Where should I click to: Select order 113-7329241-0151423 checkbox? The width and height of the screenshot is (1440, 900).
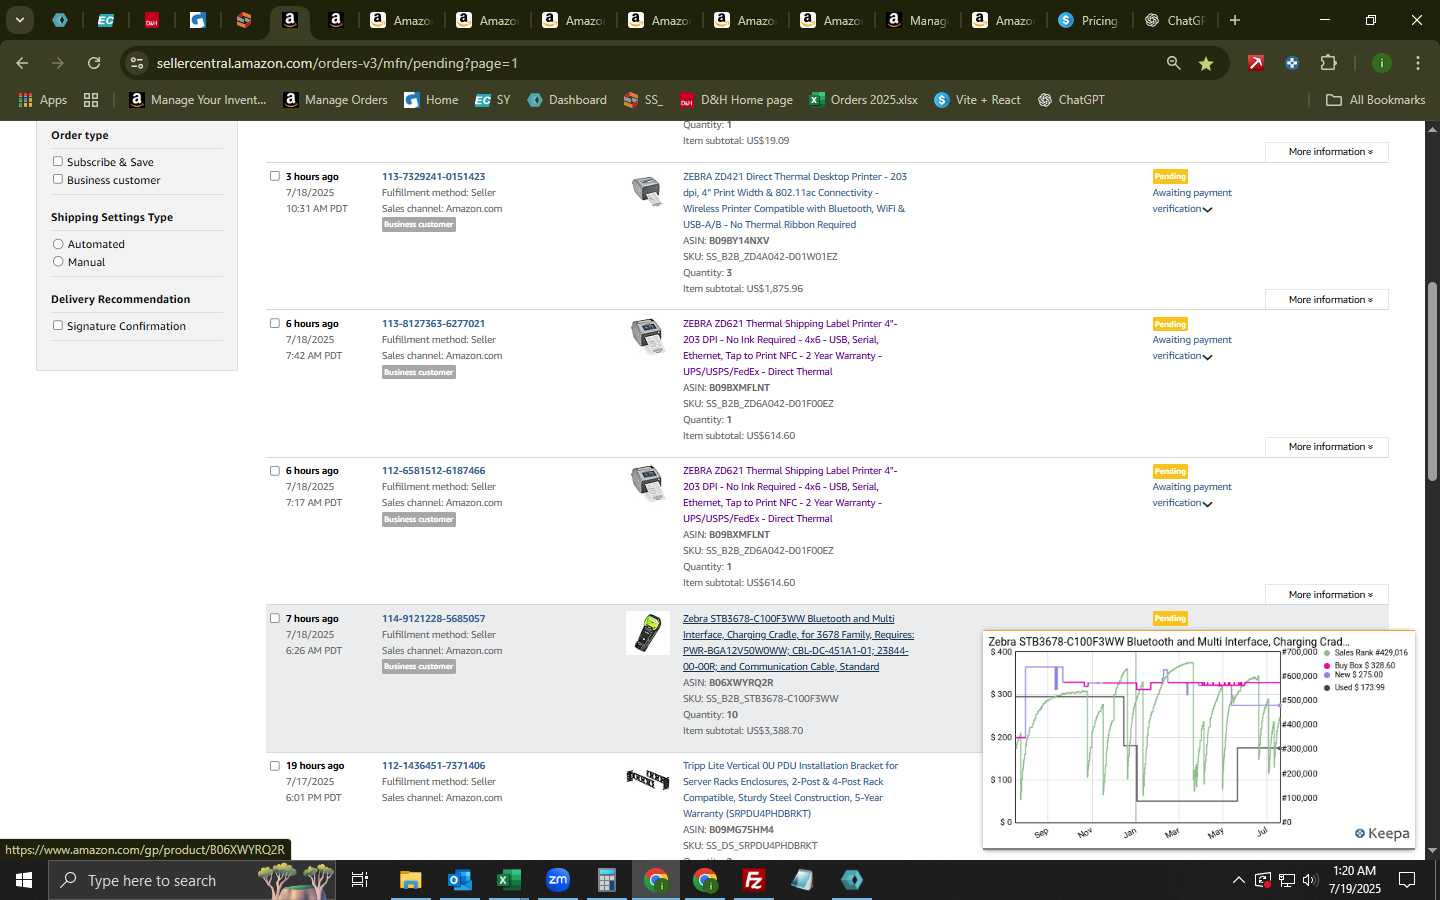coord(275,176)
